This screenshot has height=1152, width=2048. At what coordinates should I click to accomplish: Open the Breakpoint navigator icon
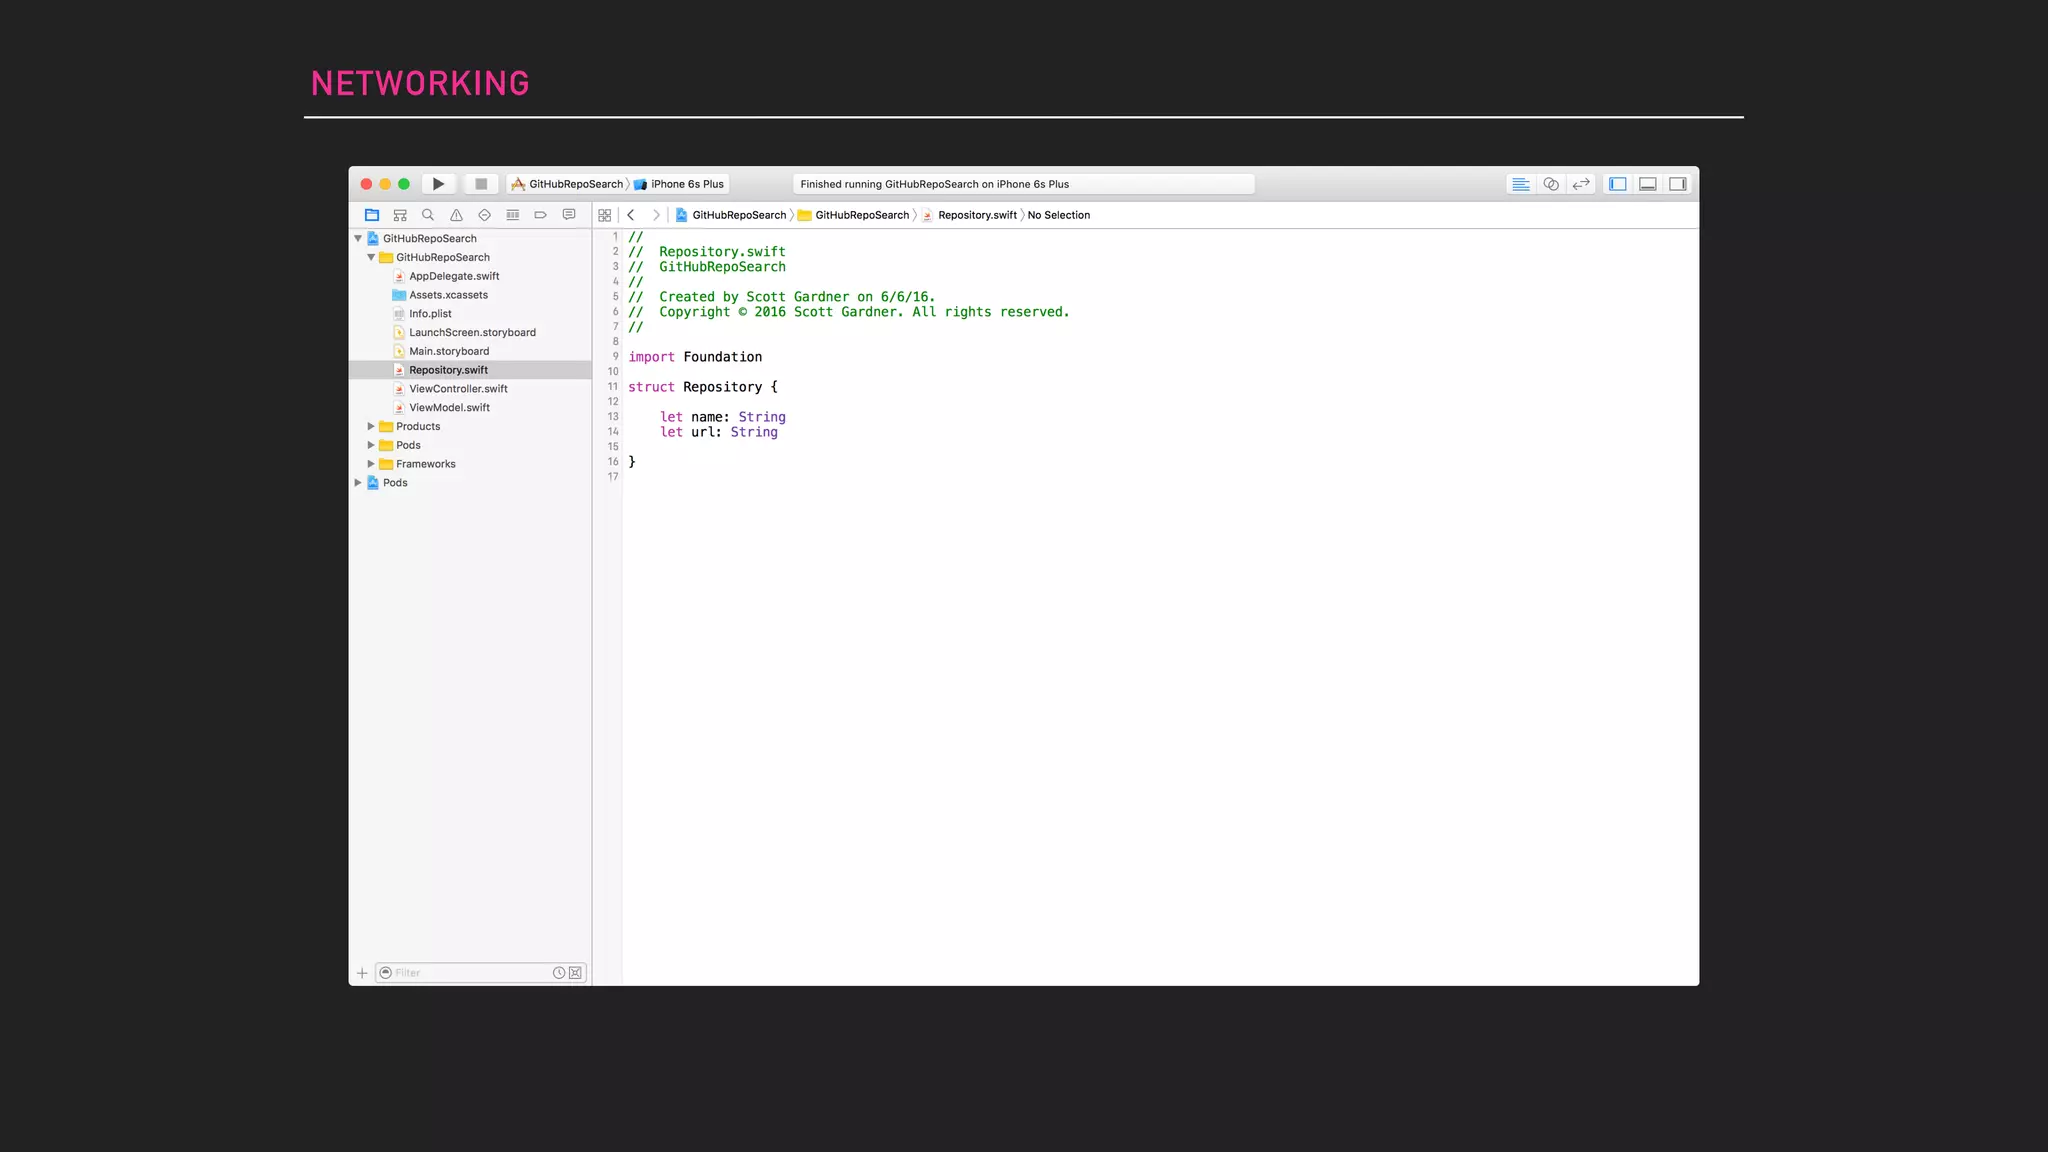pyautogui.click(x=540, y=215)
